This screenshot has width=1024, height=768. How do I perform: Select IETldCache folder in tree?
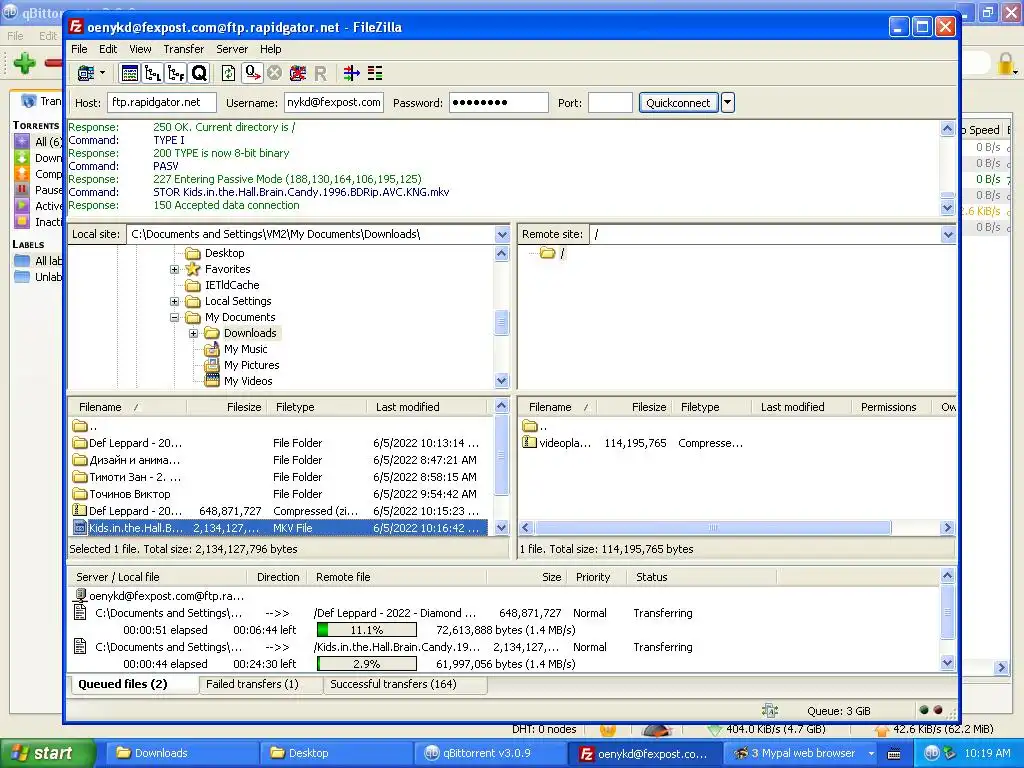(x=232, y=285)
